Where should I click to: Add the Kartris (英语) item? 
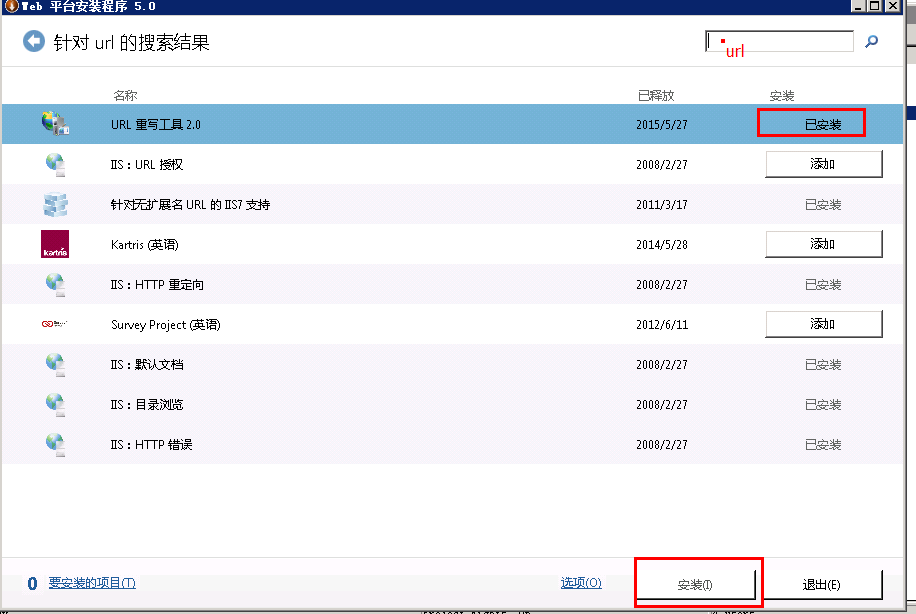pos(824,244)
